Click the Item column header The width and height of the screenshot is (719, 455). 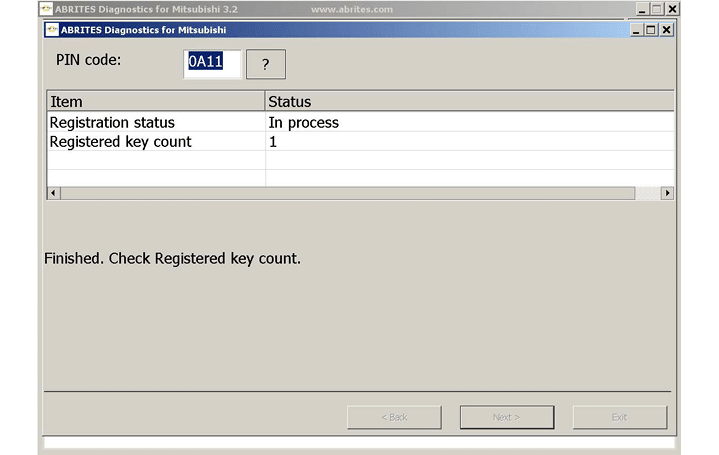pyautogui.click(x=155, y=101)
